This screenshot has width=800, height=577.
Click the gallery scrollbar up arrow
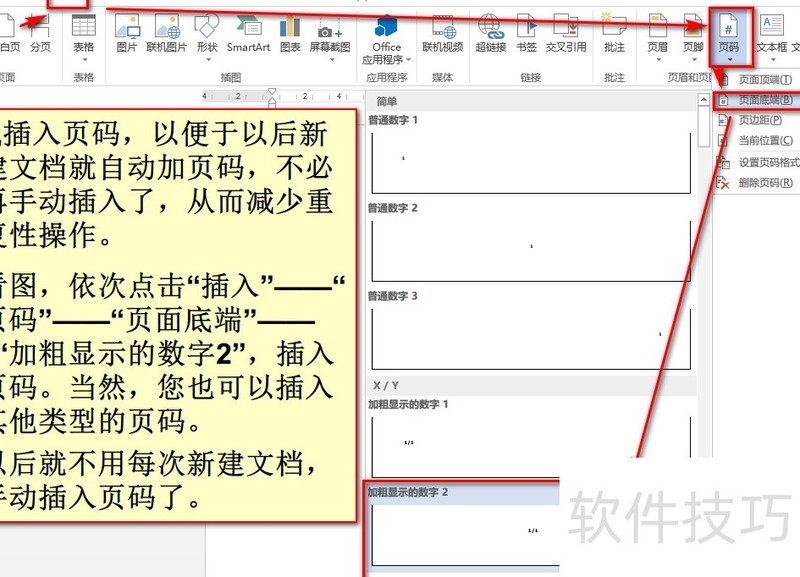click(x=704, y=99)
